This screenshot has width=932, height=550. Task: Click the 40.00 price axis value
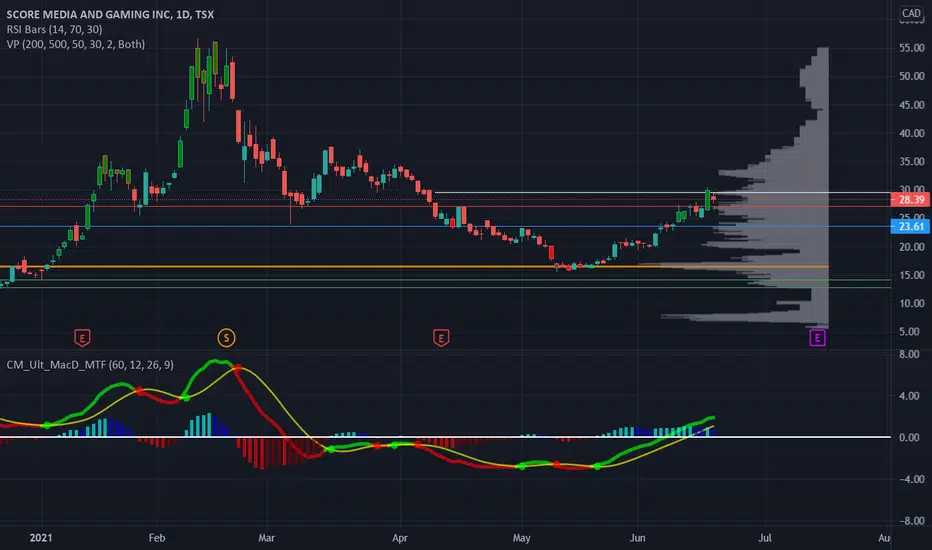click(x=912, y=133)
